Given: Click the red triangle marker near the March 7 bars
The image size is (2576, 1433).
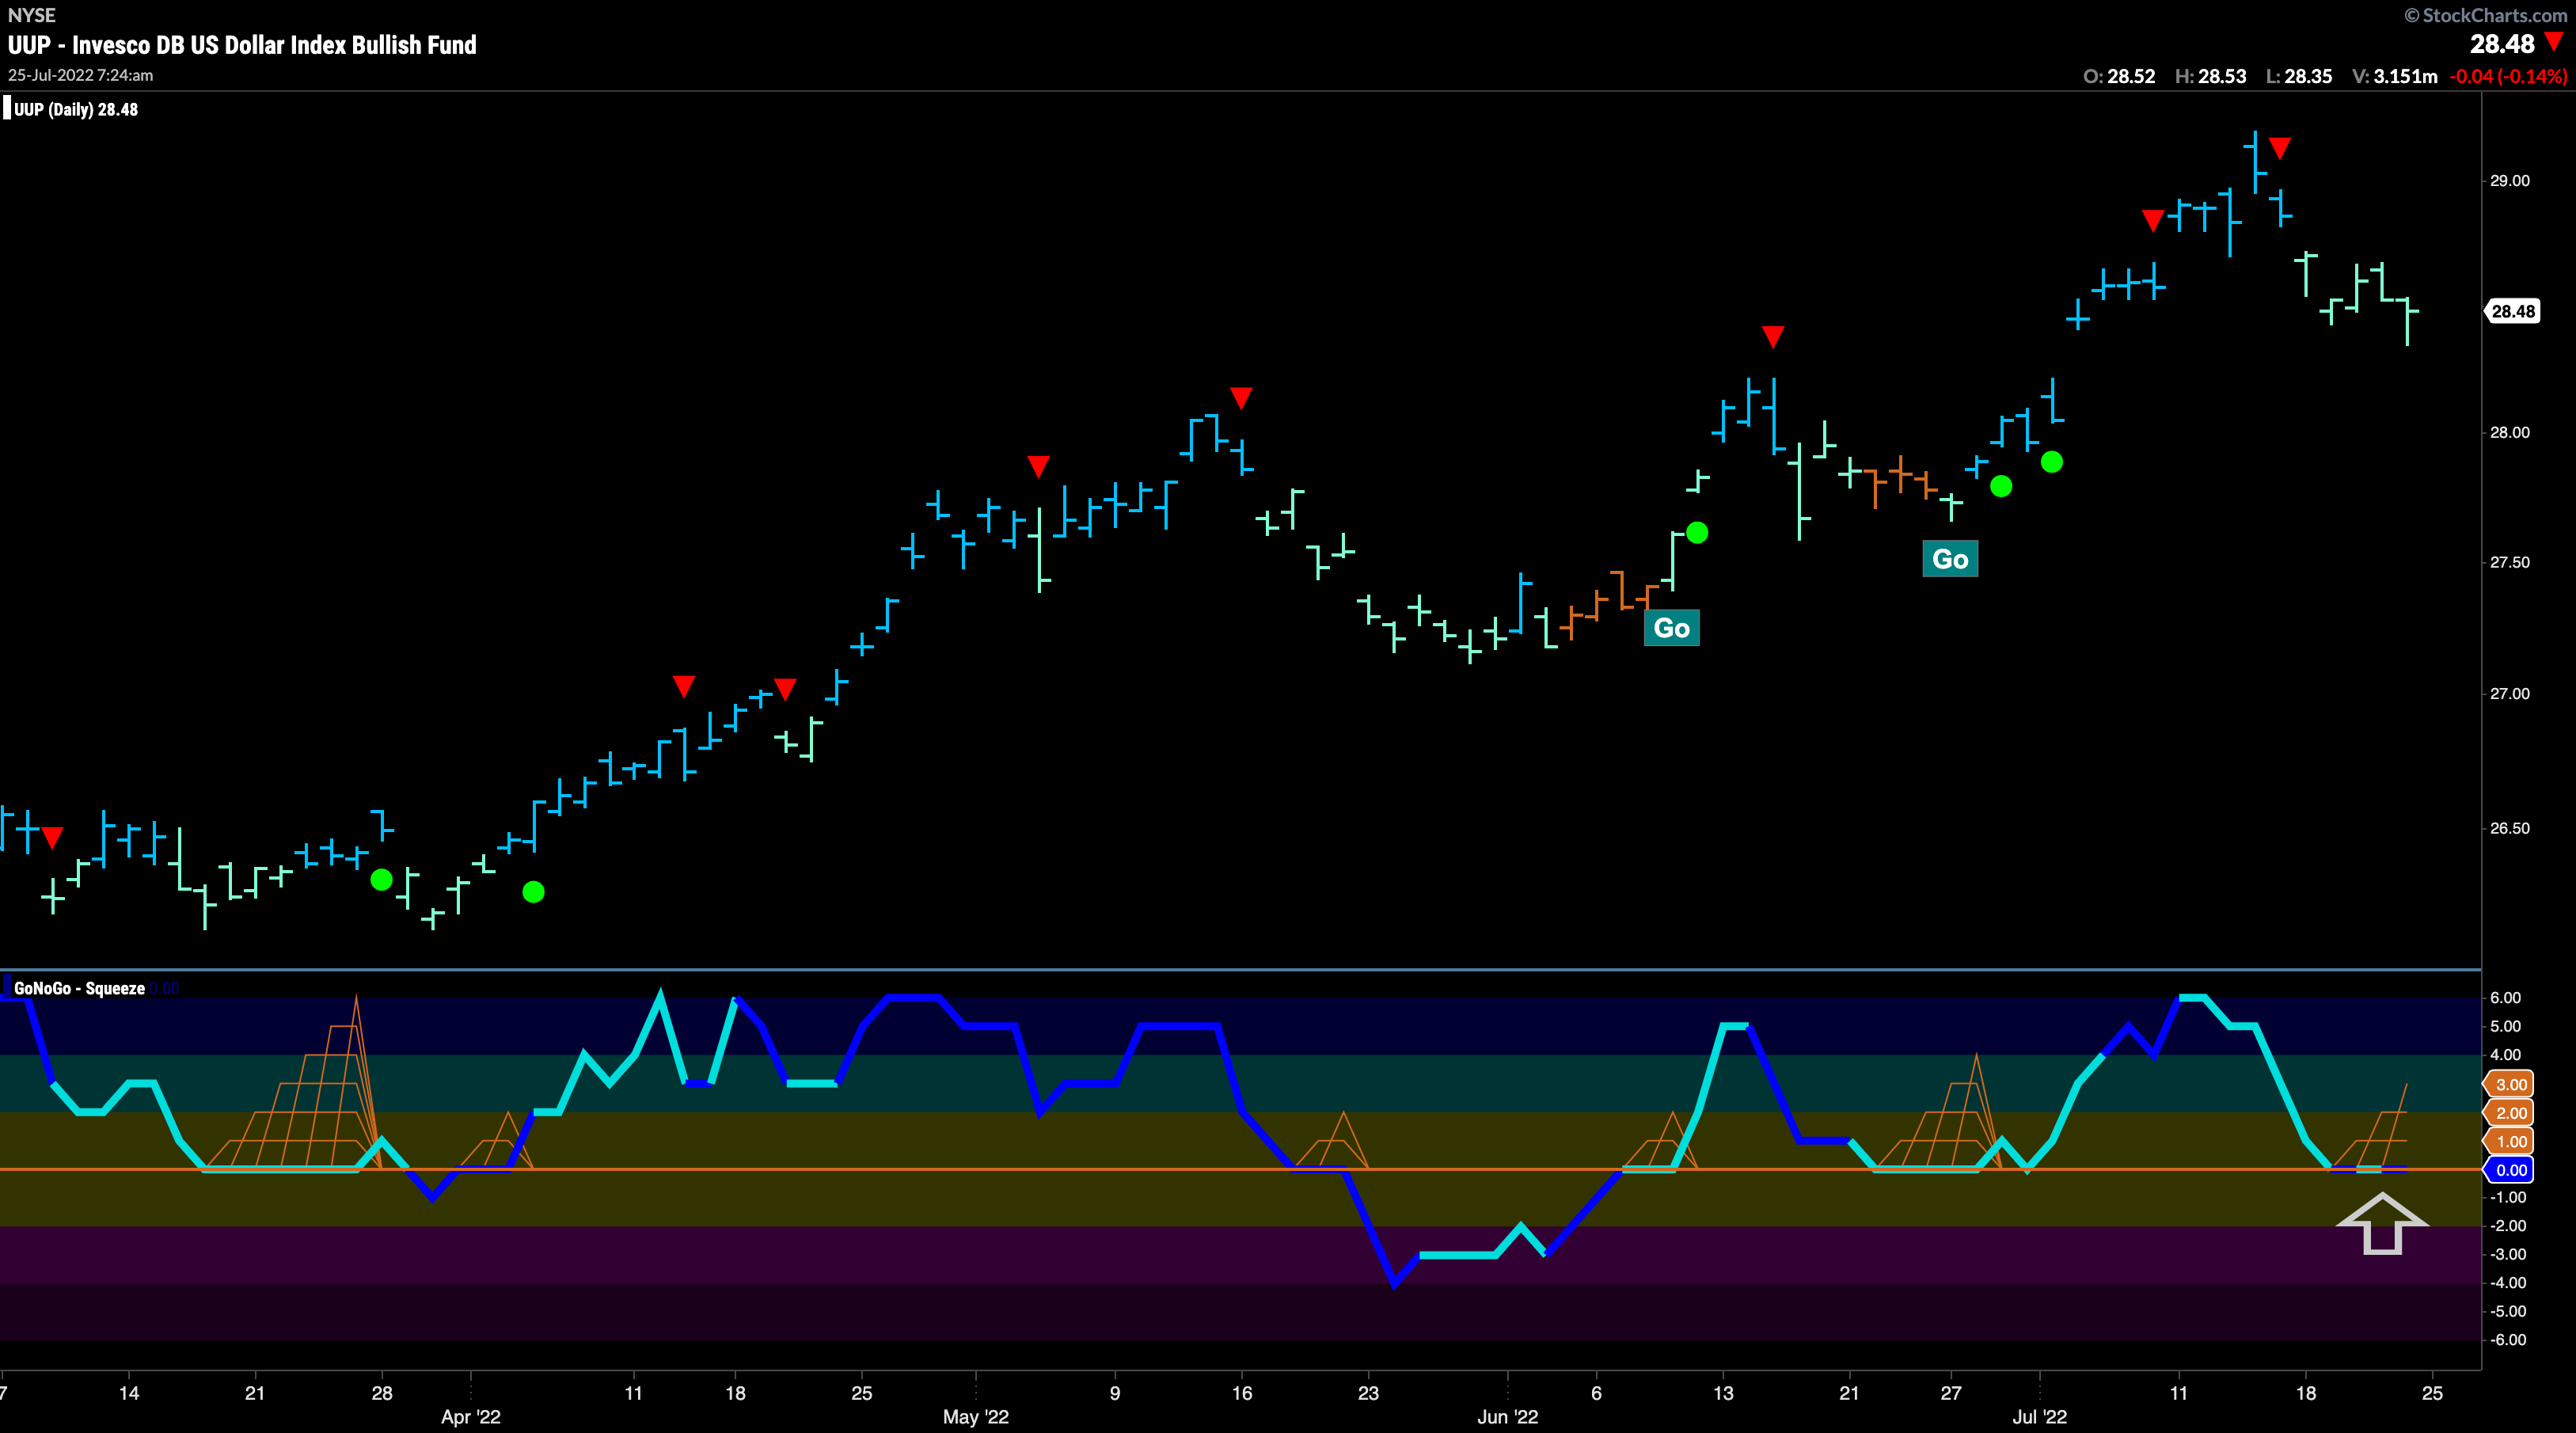Looking at the screenshot, I should 52,837.
